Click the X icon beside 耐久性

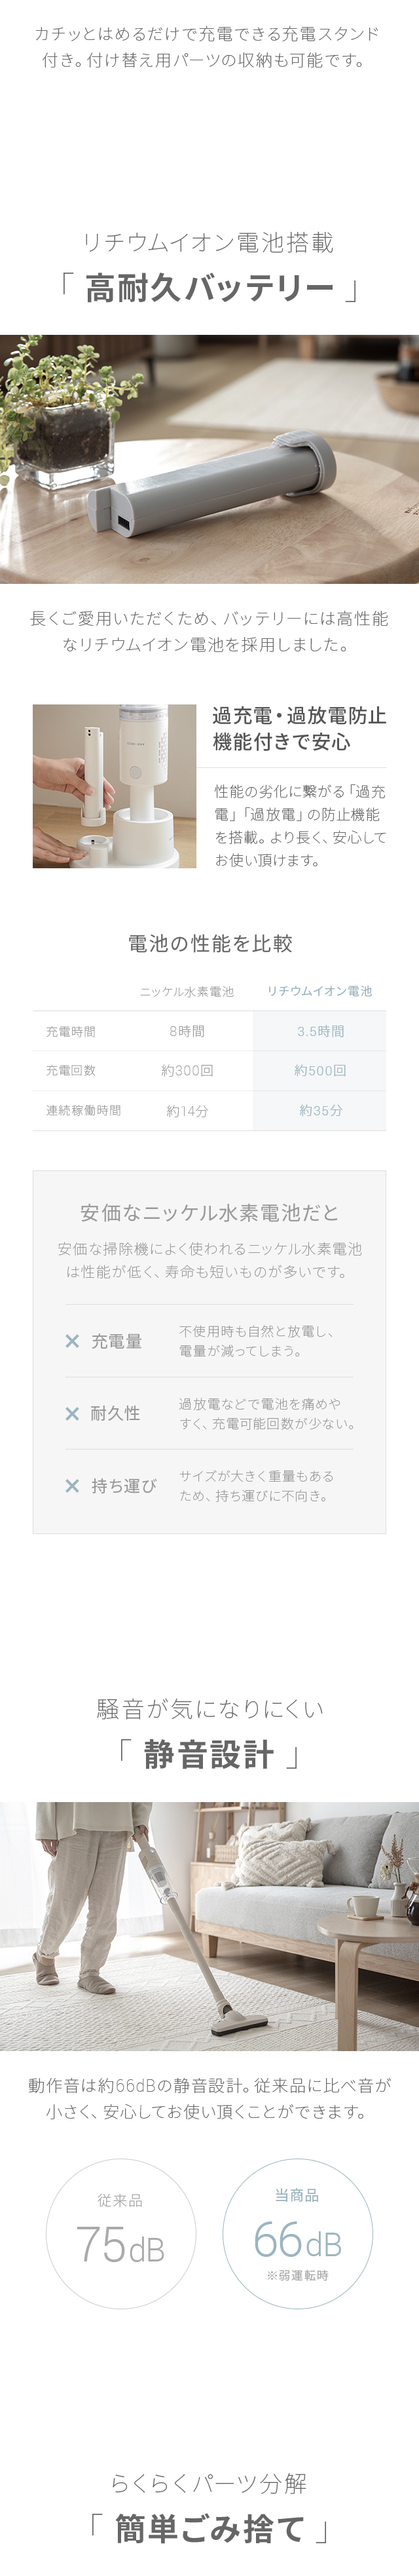pyautogui.click(x=72, y=1413)
